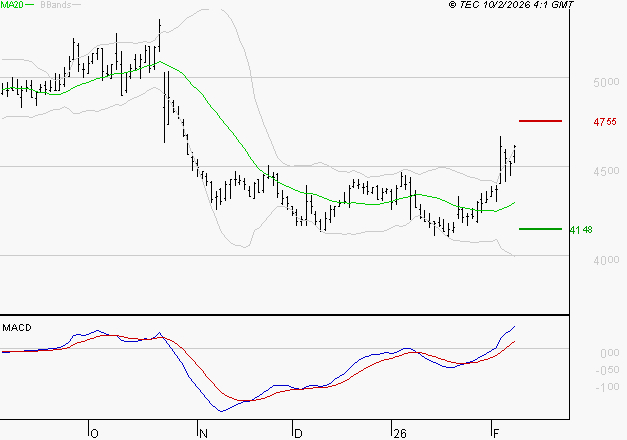This screenshot has width=627, height=440.
Task: Click the F month axis label
Action: coord(496,434)
